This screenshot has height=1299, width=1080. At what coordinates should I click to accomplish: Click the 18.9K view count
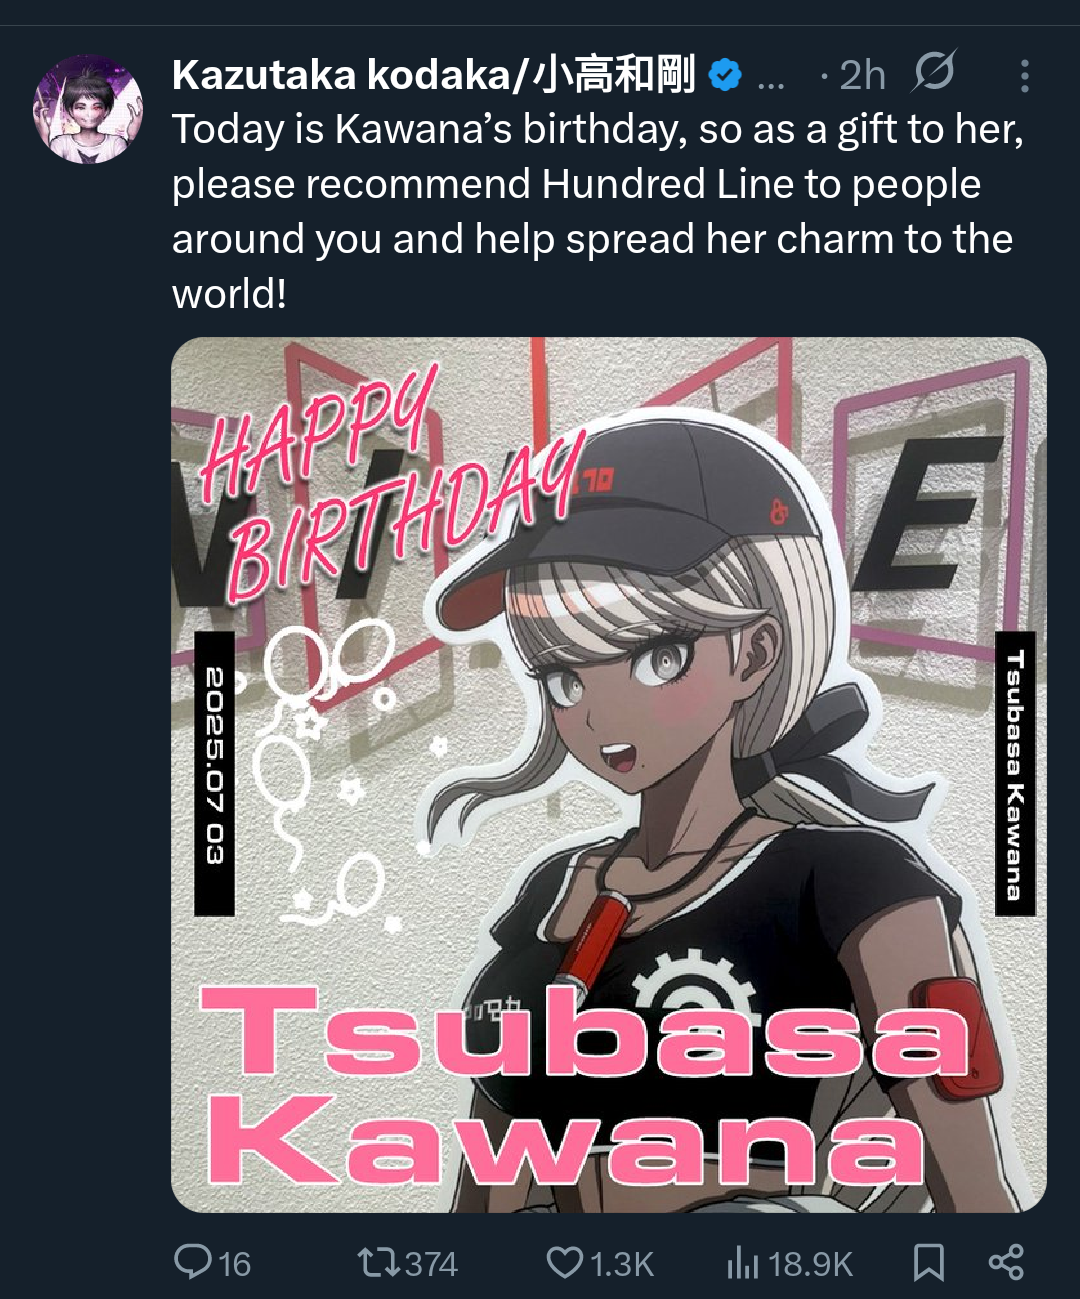[810, 1264]
